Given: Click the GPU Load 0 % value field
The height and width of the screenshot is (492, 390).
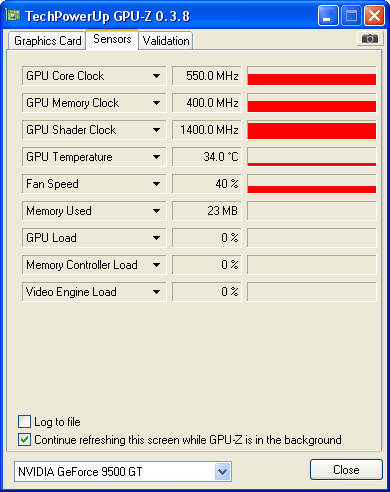Looking at the screenshot, I should [207, 238].
